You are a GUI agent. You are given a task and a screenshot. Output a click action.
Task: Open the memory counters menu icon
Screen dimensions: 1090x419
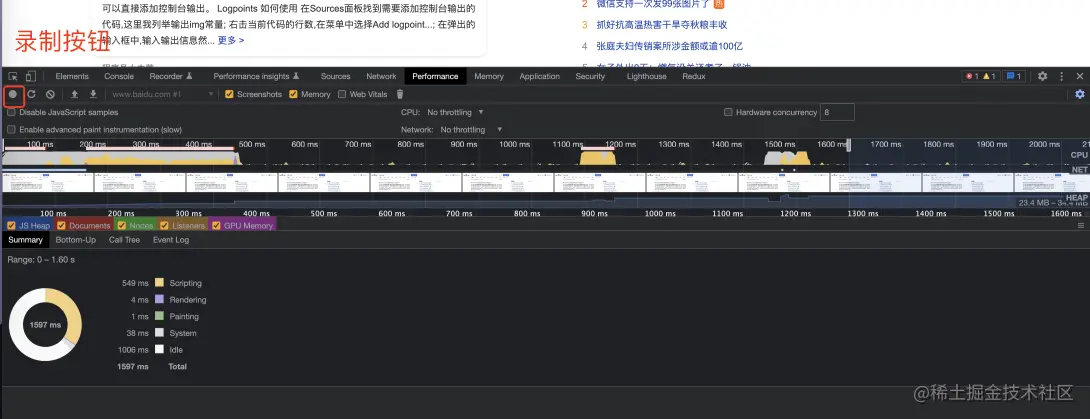click(x=1080, y=225)
